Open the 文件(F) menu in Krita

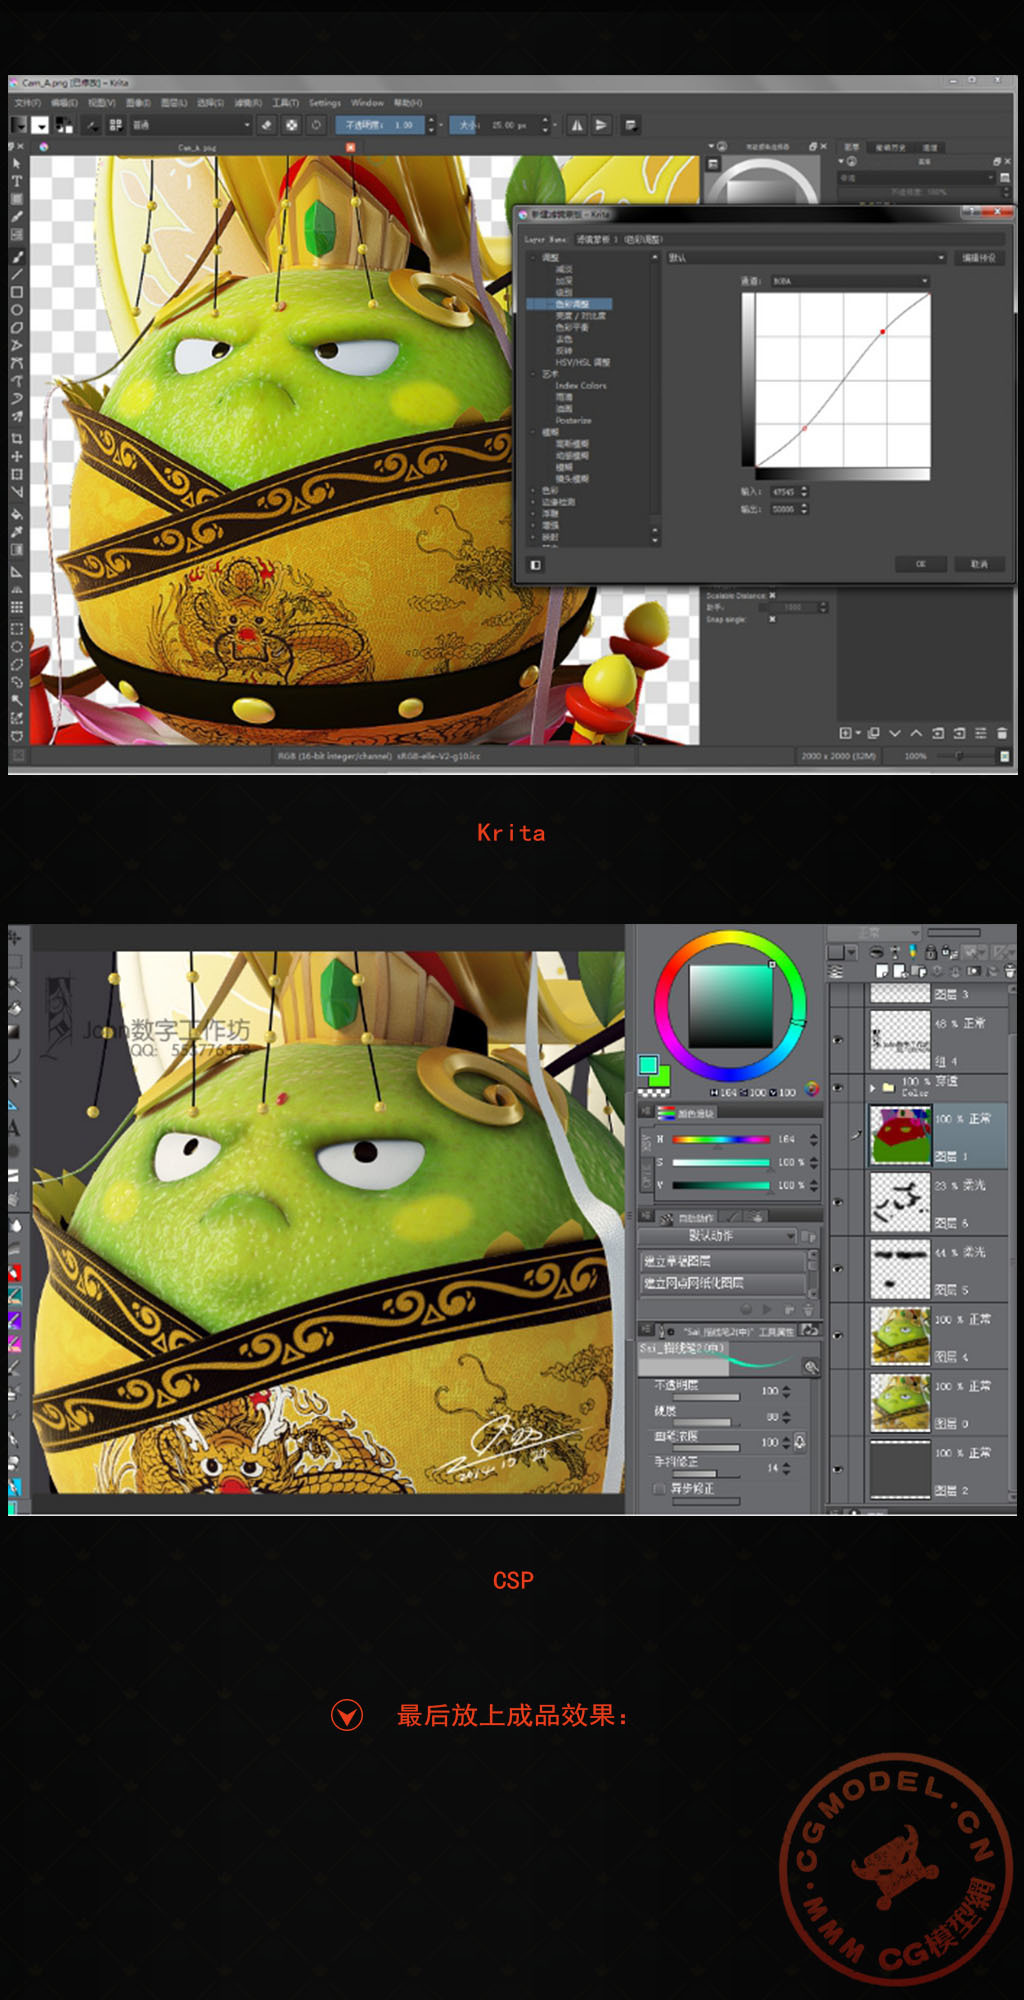(x=28, y=103)
